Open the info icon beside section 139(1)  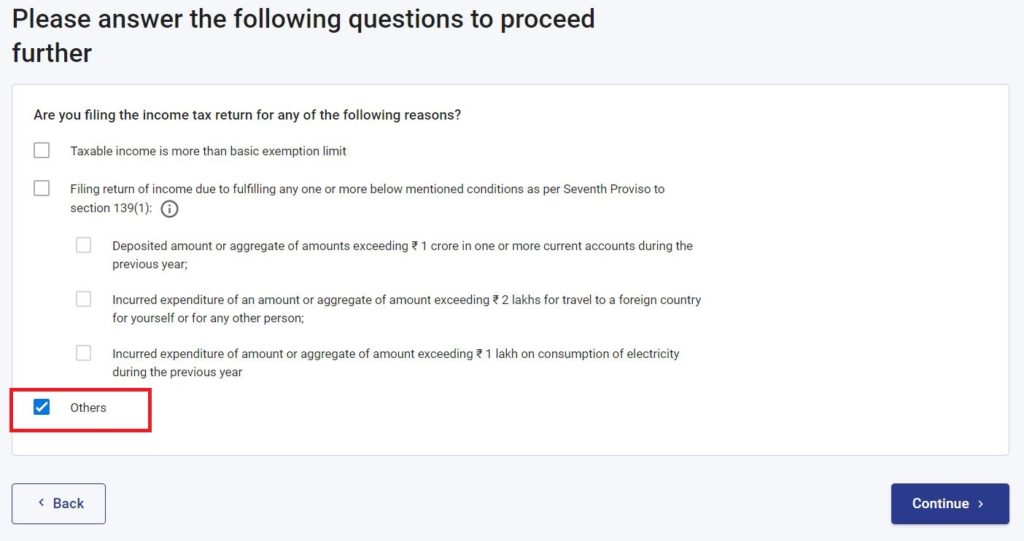[169, 209]
